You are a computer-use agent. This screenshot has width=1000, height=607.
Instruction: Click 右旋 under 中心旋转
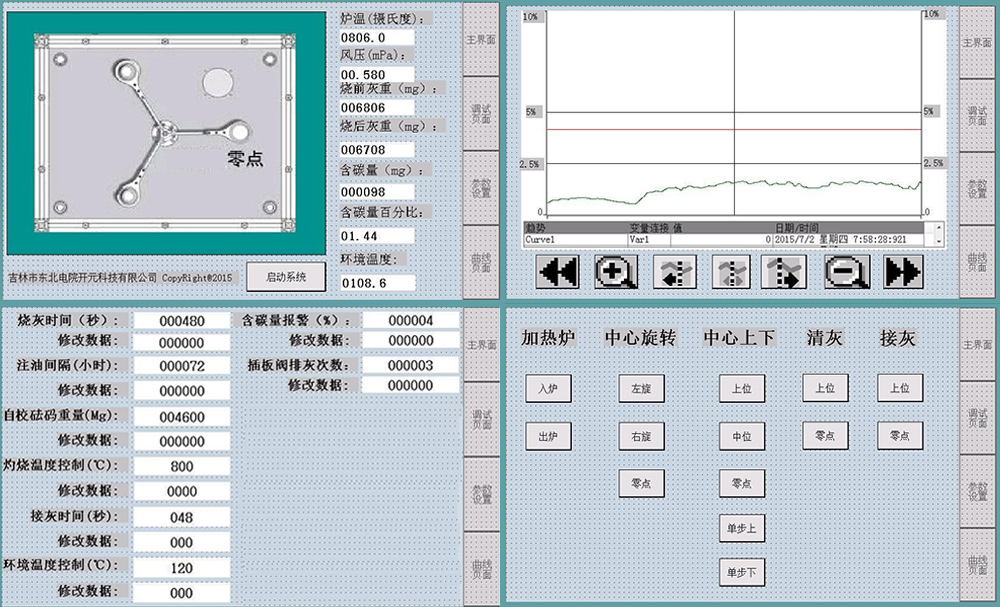click(x=641, y=436)
